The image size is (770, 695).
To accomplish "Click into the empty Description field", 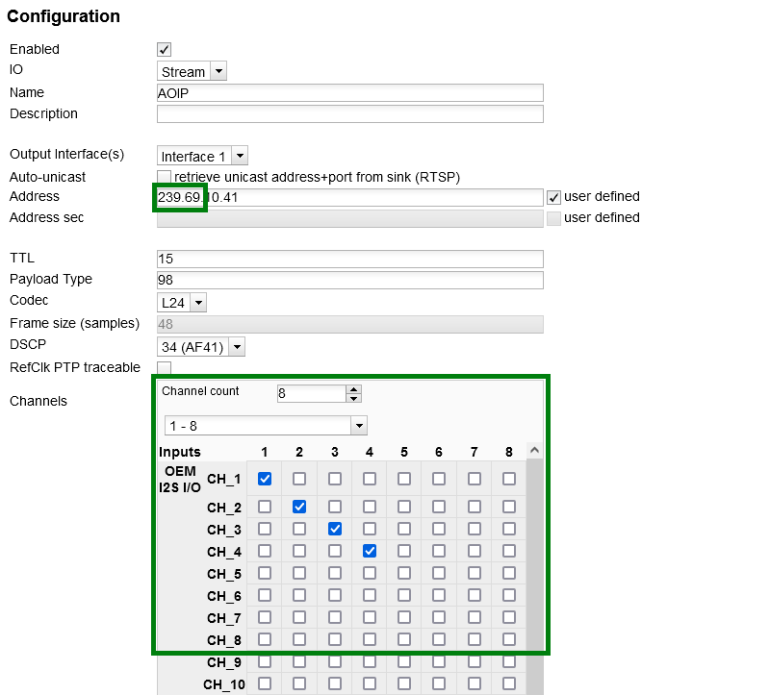I will [350, 114].
